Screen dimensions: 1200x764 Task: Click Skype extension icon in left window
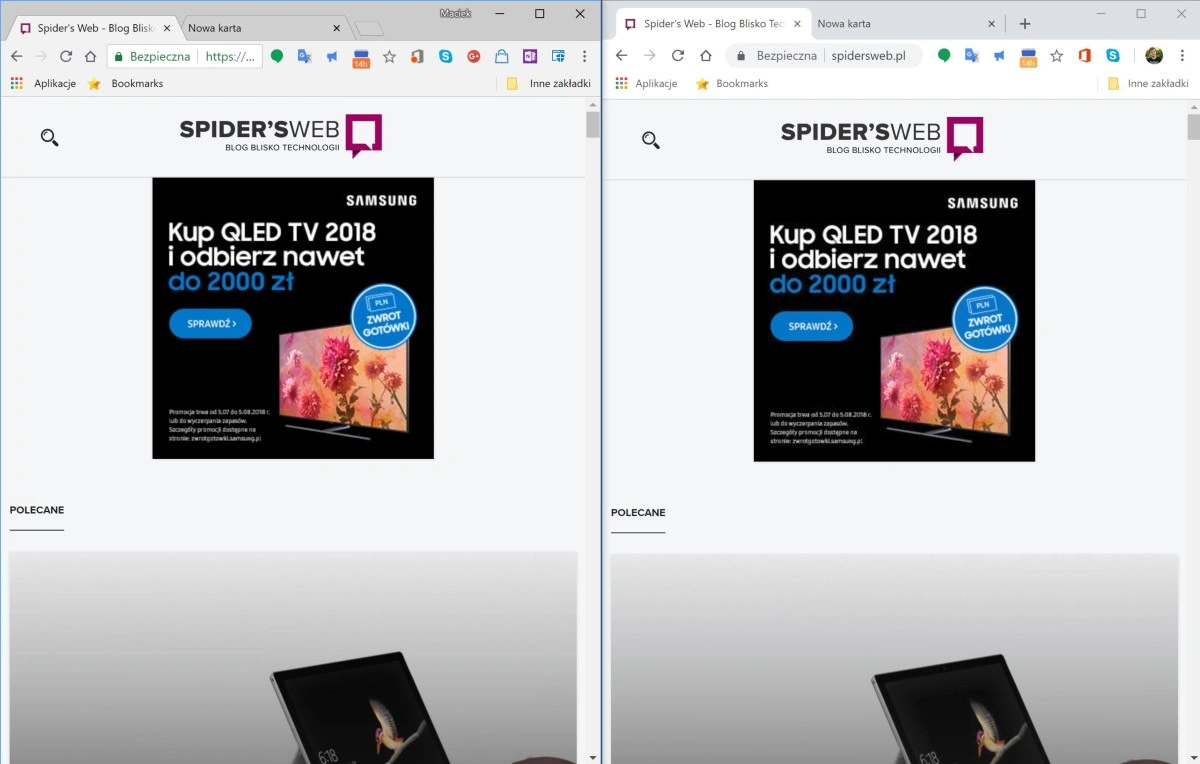[x=446, y=57]
